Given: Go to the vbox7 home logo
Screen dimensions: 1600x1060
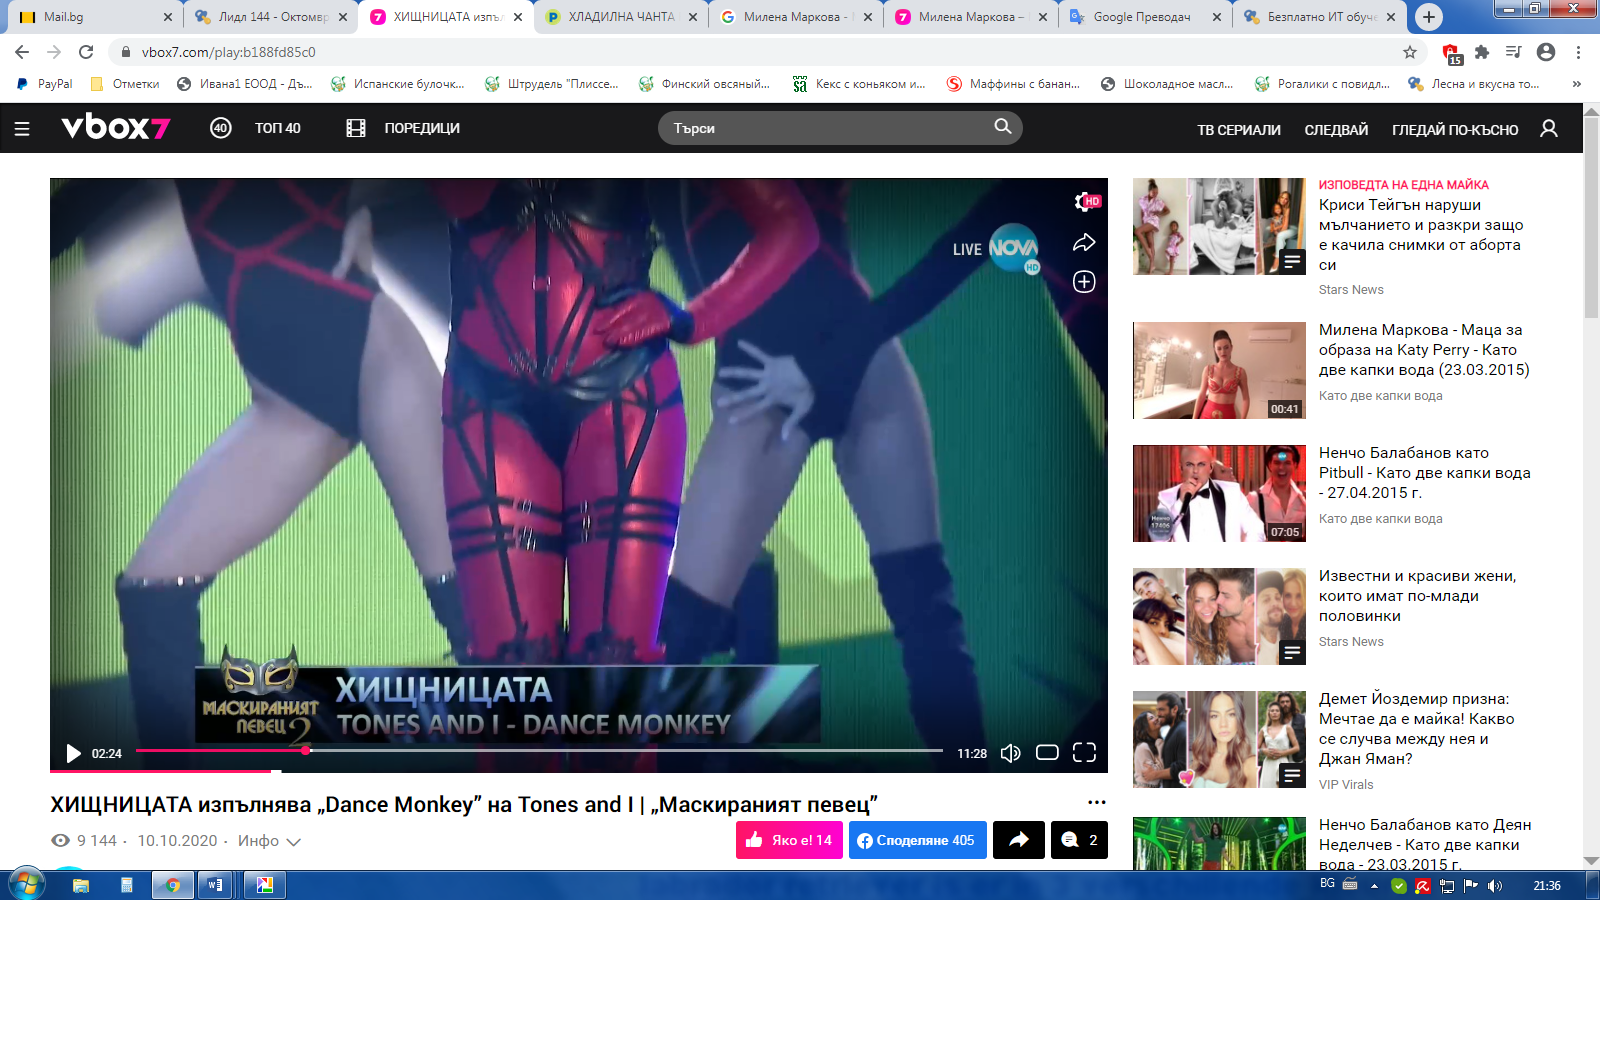Looking at the screenshot, I should 115,128.
